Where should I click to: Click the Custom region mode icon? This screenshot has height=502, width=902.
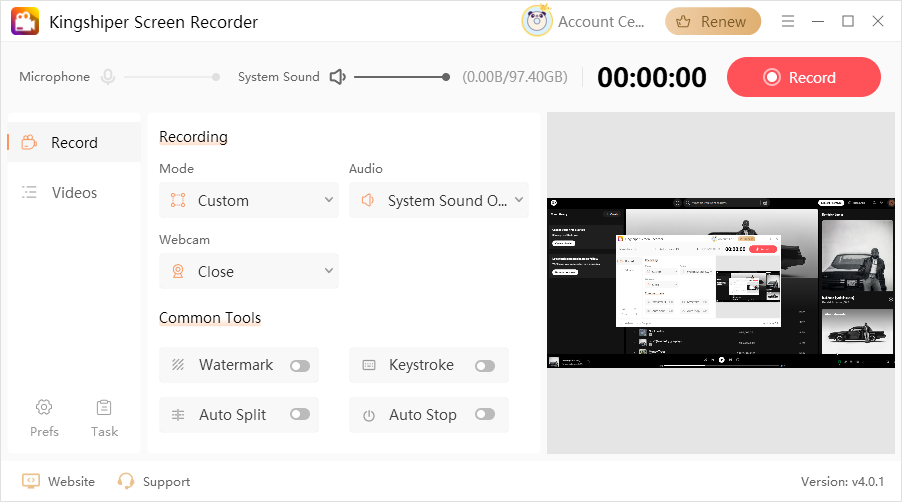[178, 200]
